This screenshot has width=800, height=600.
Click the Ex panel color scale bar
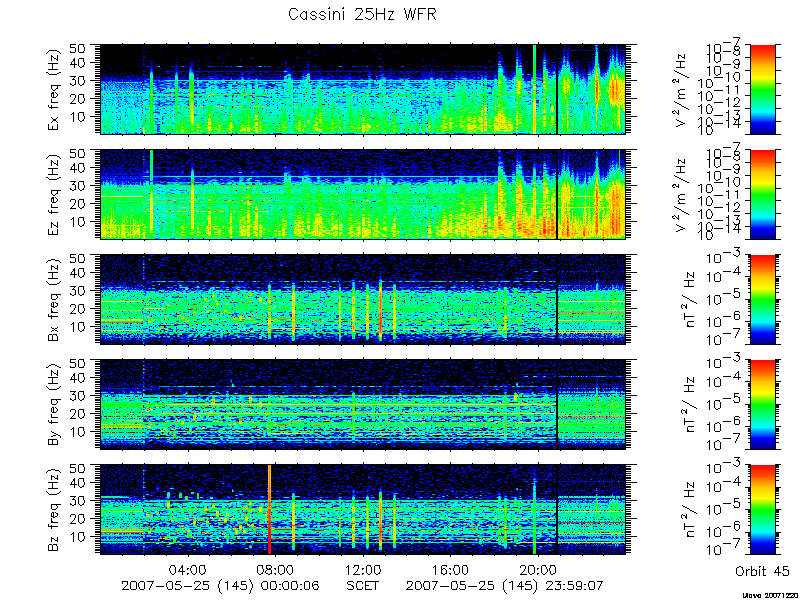point(762,89)
